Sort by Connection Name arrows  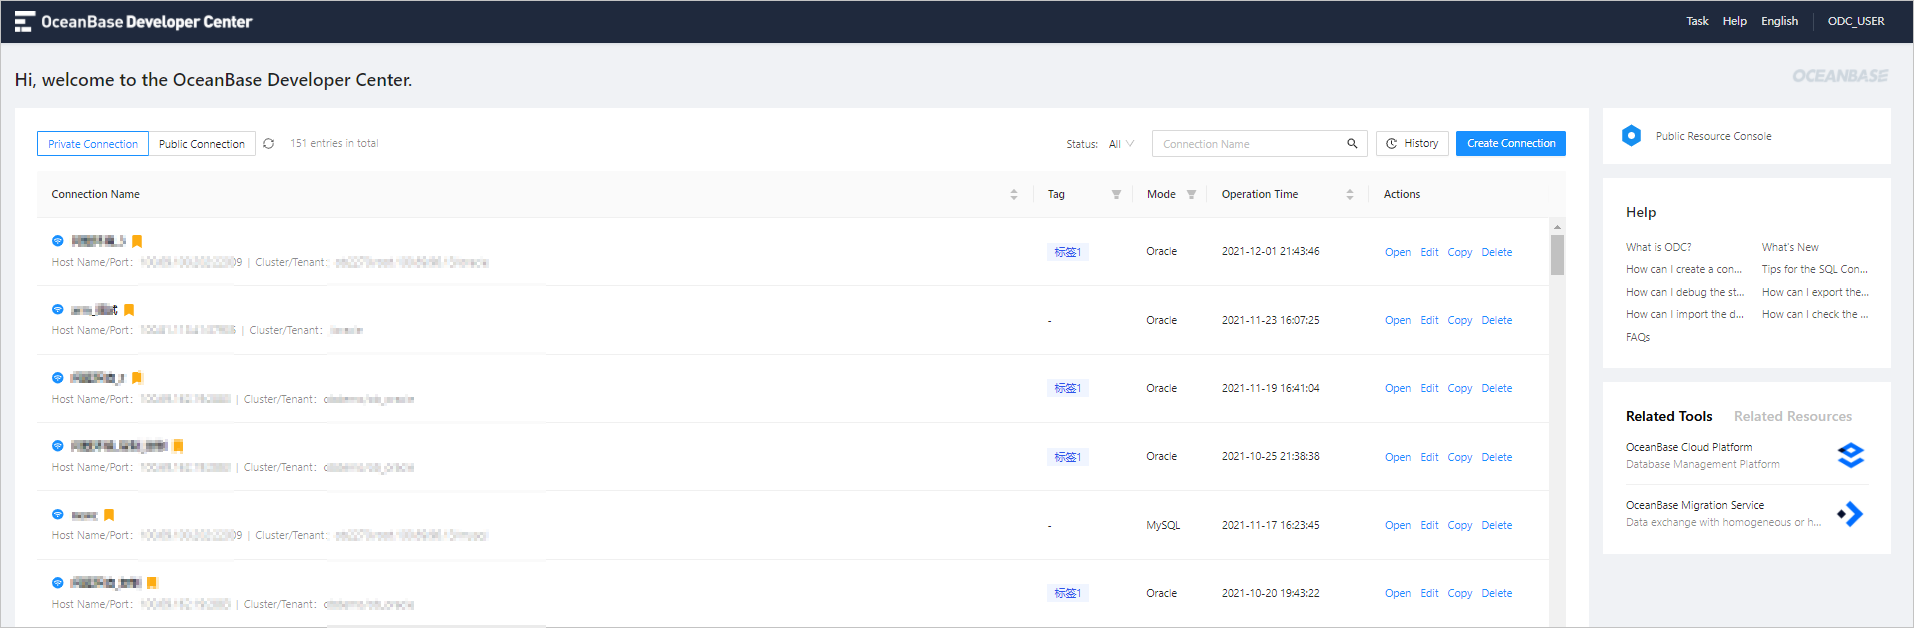(x=1014, y=195)
